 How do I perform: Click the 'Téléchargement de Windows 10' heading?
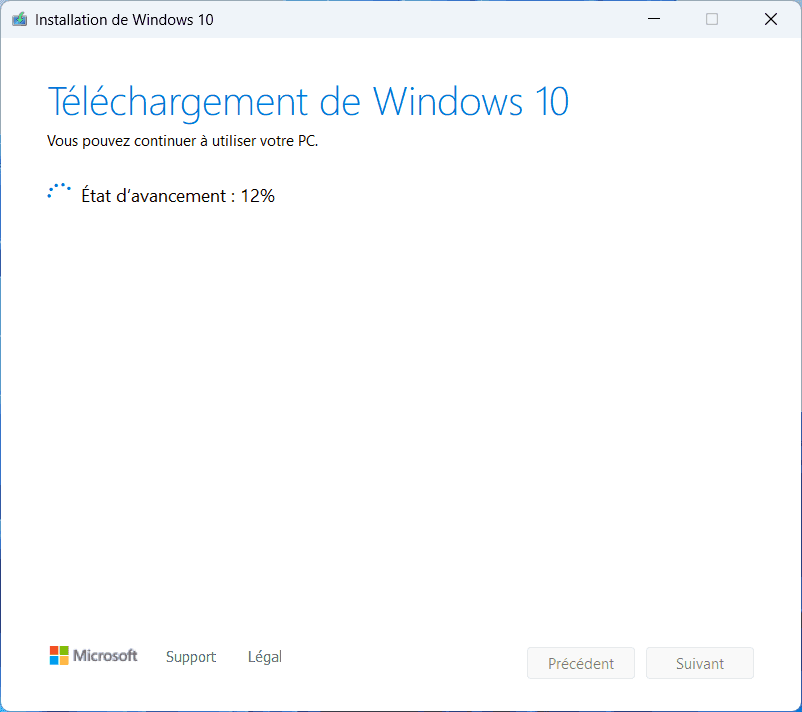click(x=308, y=102)
